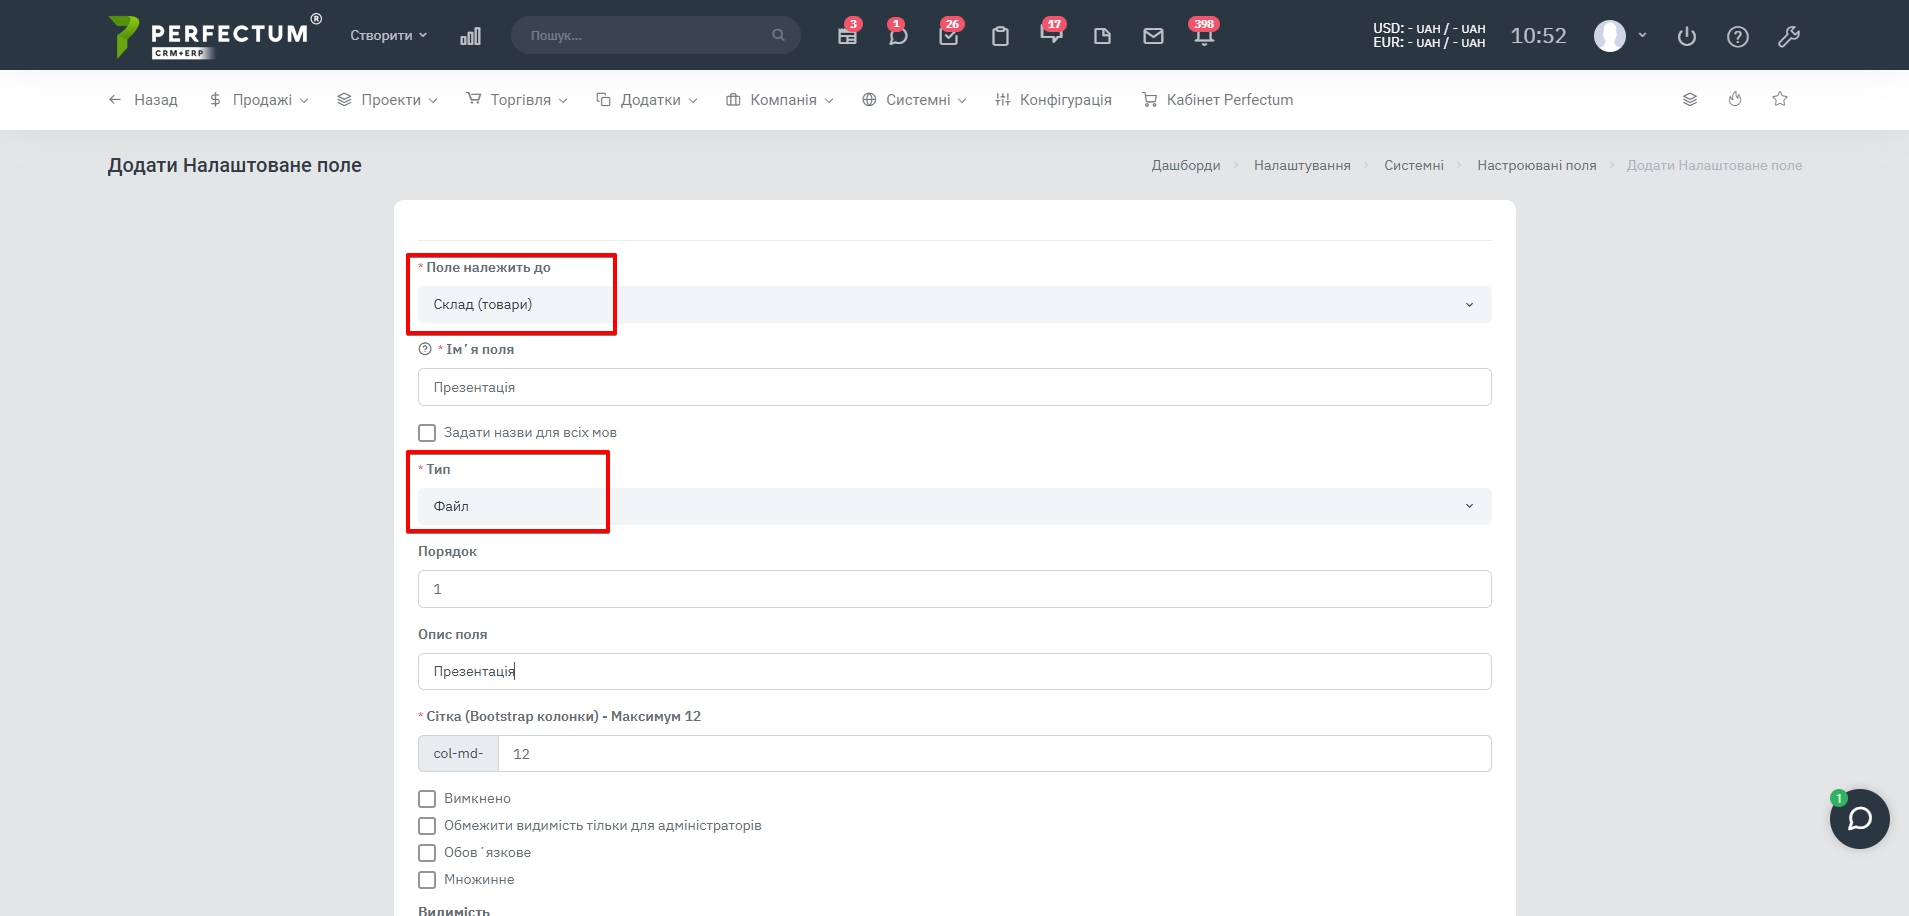1909x916 pixels.
Task: Expand the 'Тип' dropdown showing Файл
Action: click(954, 506)
